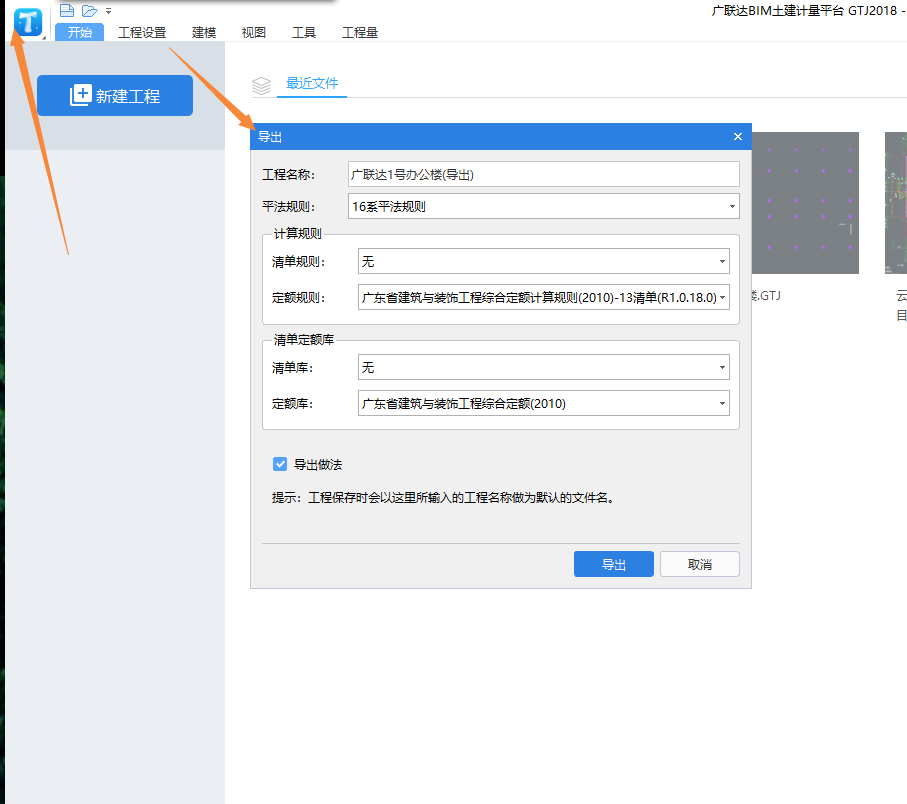907x804 pixels.
Task: Open the 工程量 ribbon tab
Action: point(360,32)
